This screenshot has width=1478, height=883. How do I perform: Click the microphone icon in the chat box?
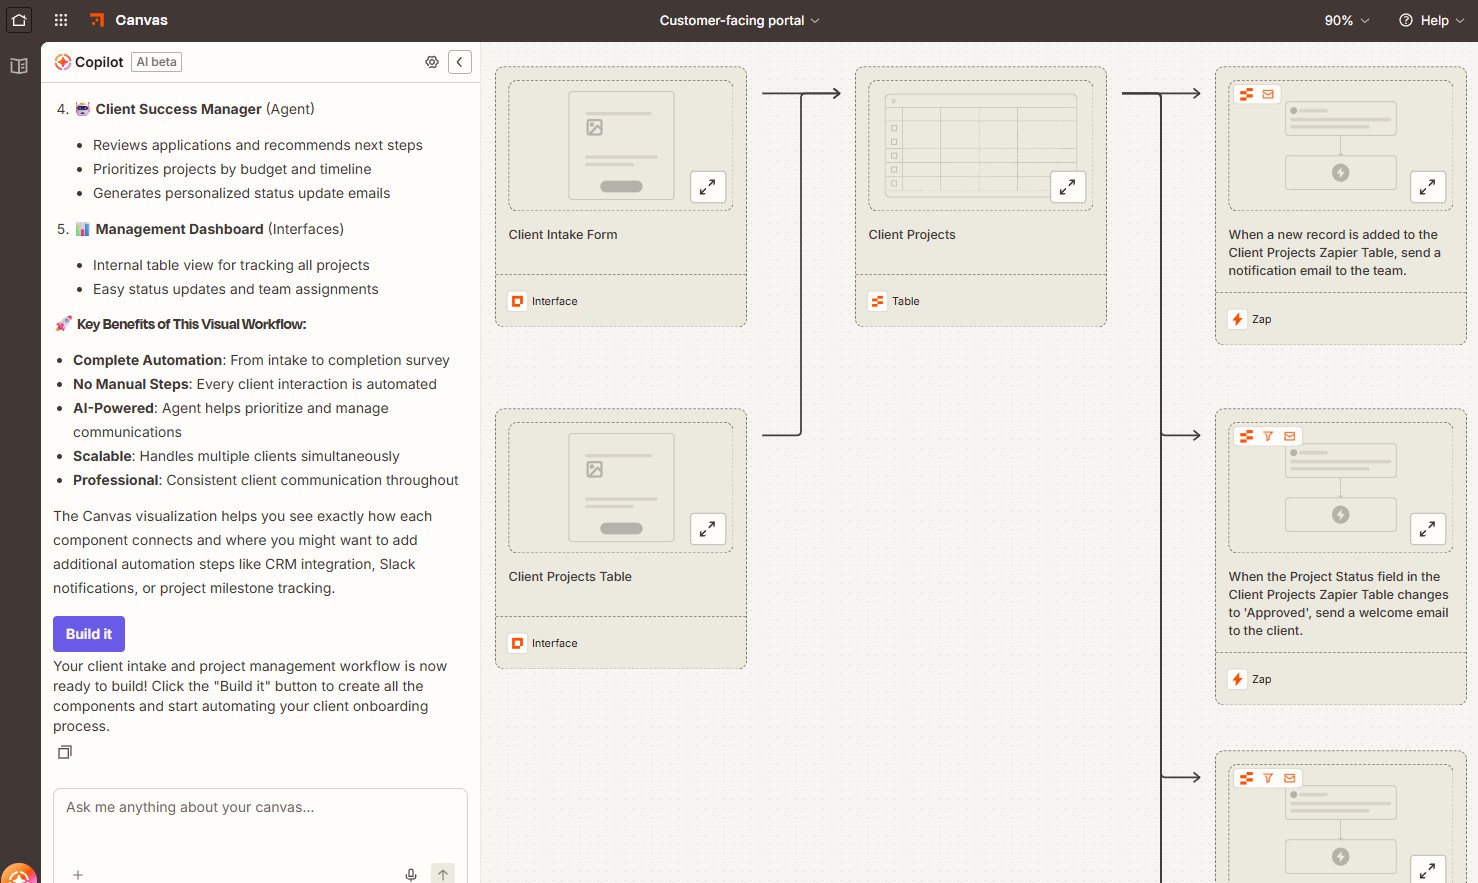(x=410, y=874)
